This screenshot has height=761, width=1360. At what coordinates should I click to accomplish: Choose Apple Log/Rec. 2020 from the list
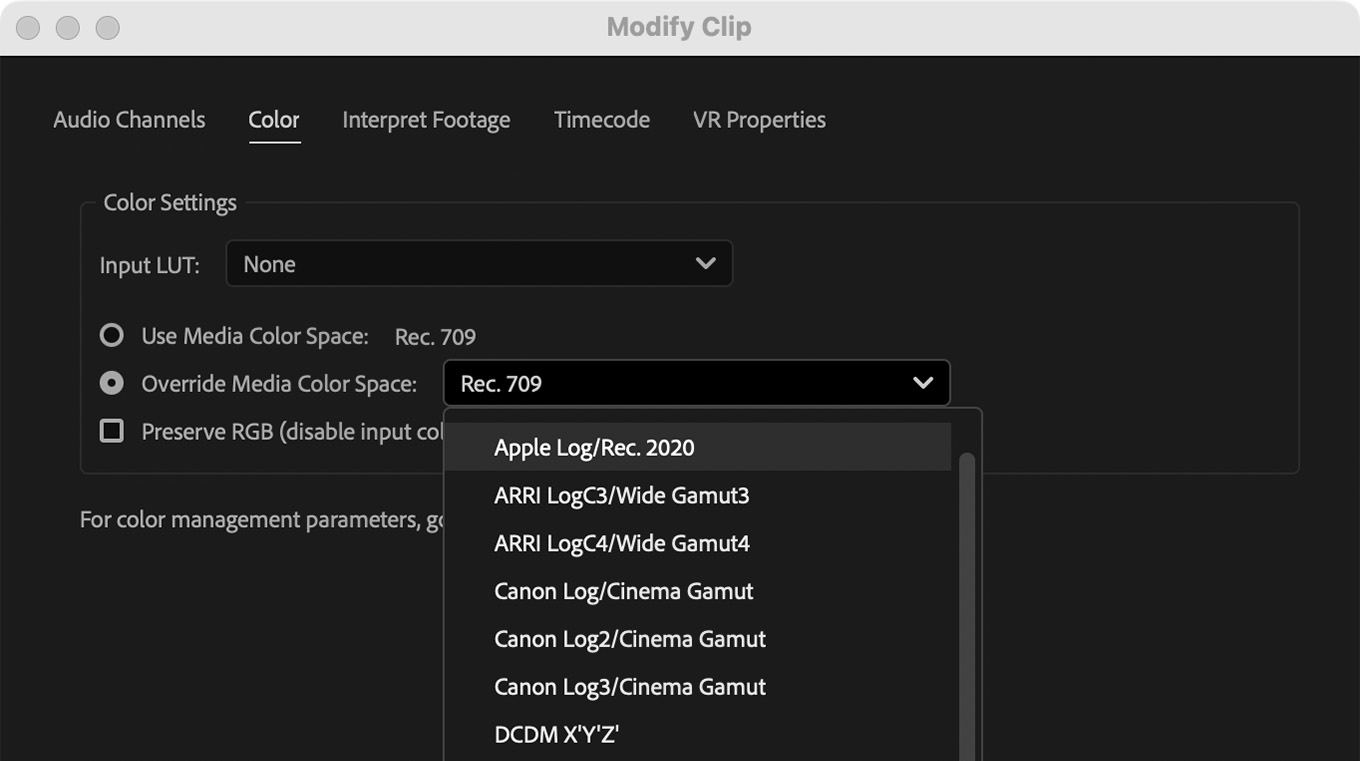click(594, 448)
